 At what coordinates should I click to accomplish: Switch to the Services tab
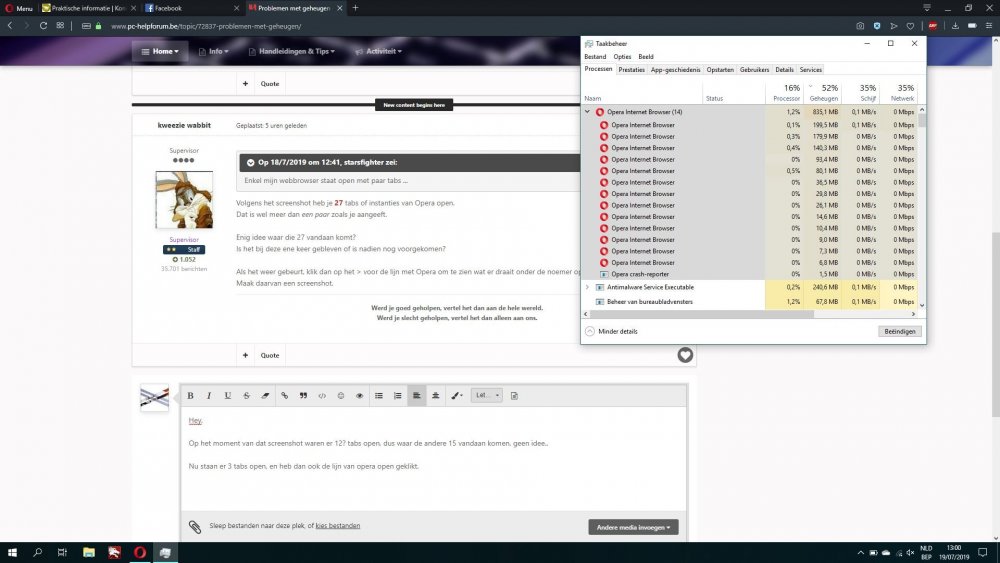coord(811,69)
